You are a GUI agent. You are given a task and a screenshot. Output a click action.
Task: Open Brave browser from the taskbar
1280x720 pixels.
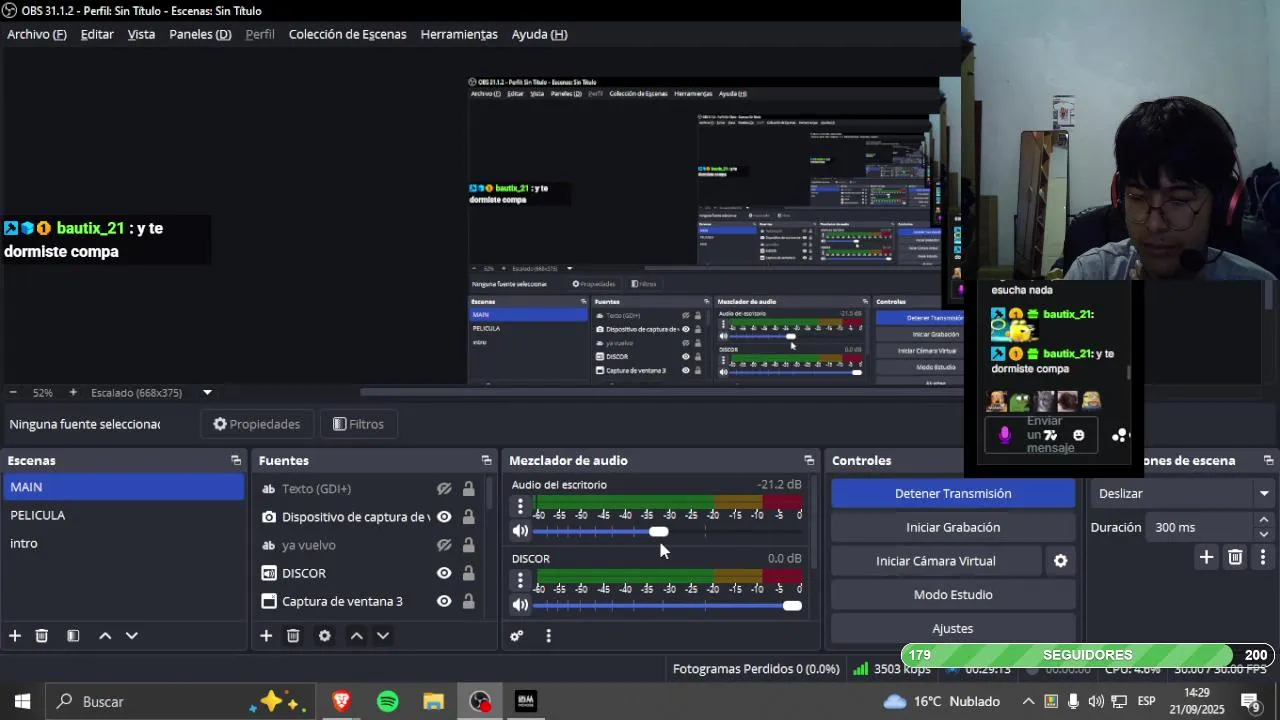tap(341, 702)
